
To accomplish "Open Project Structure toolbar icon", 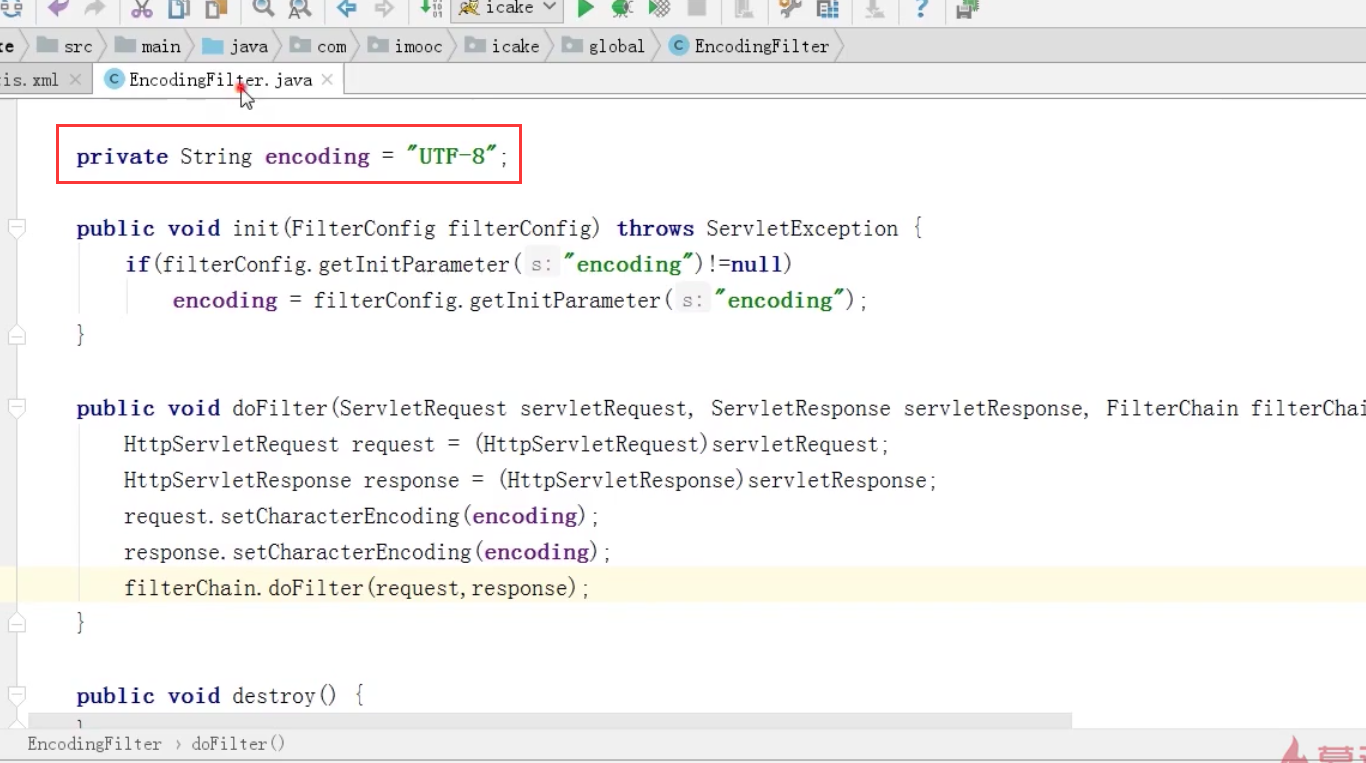I will (x=827, y=9).
